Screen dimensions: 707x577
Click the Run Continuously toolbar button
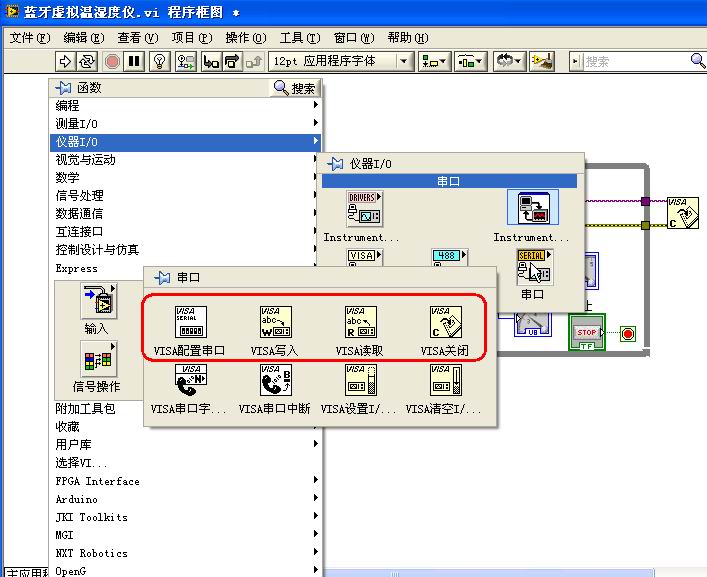click(88, 62)
